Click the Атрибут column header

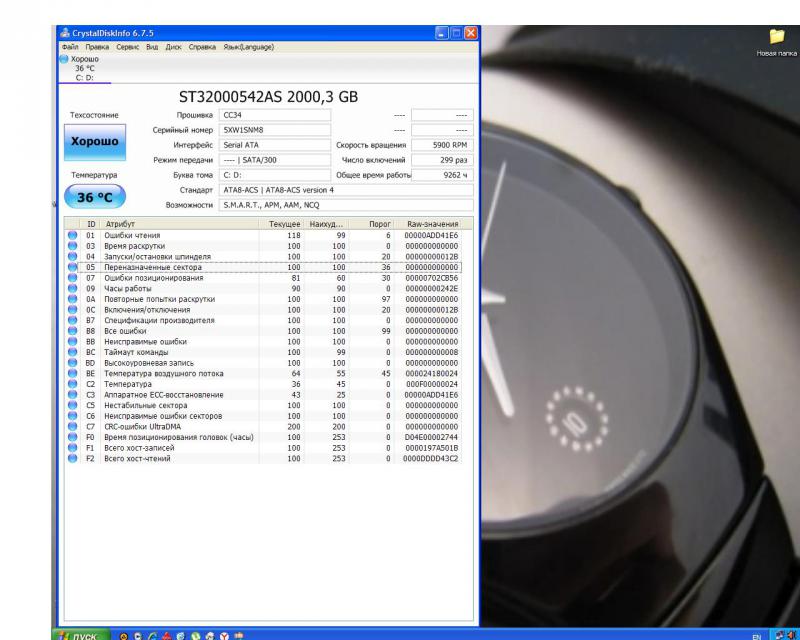[180, 224]
